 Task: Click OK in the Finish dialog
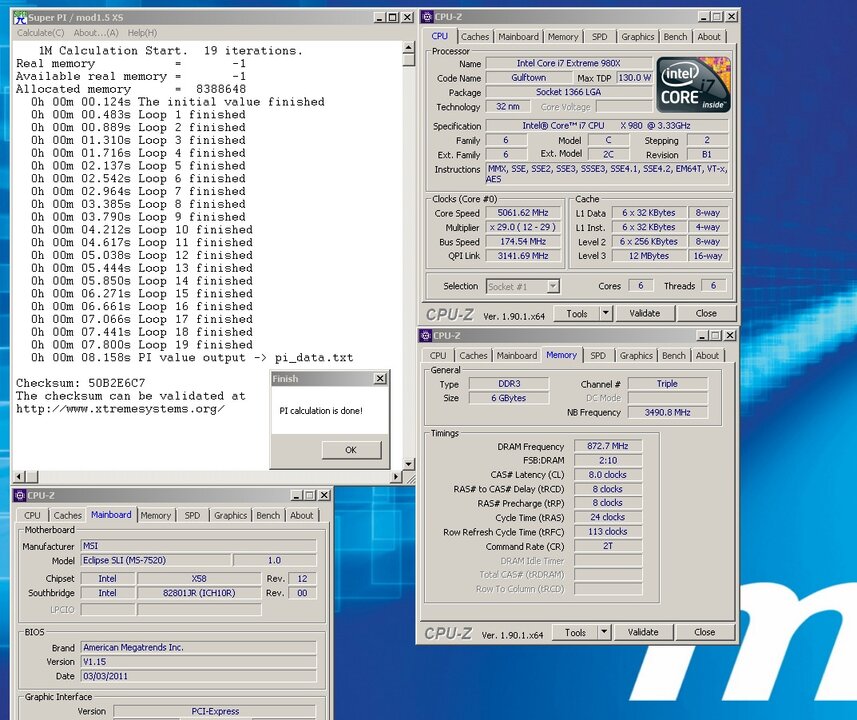tap(351, 450)
